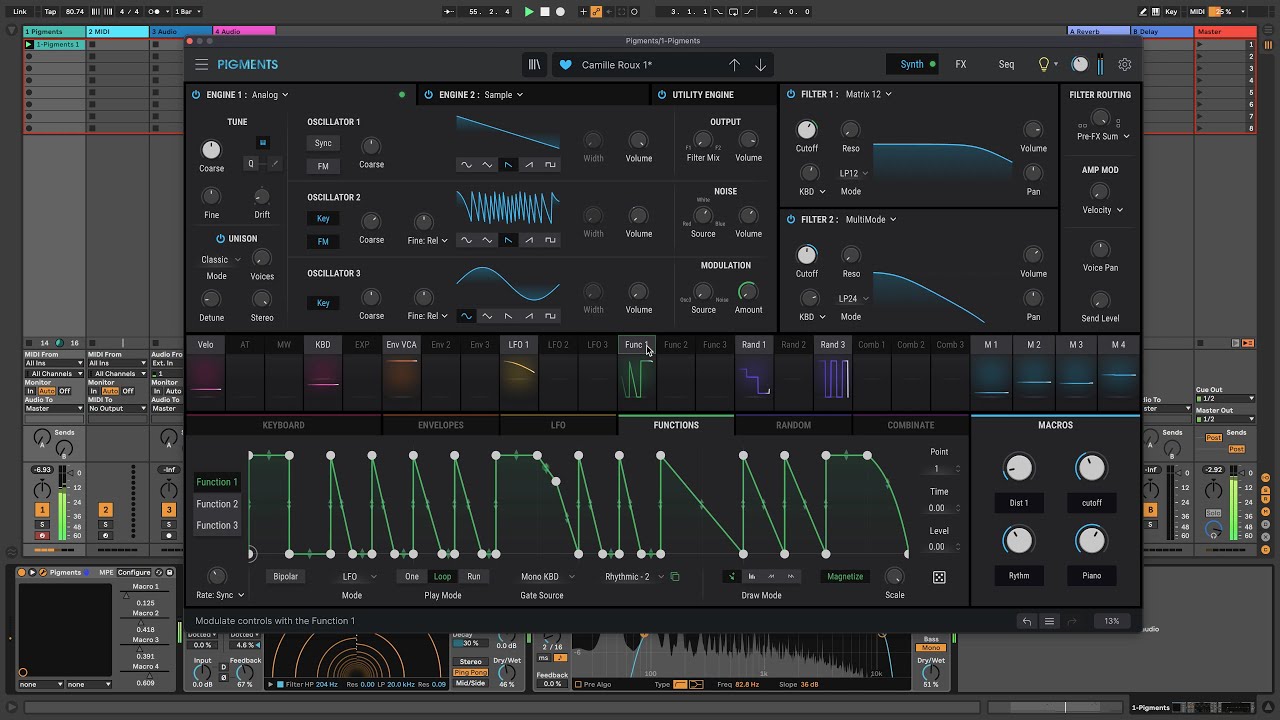Click the Piano macro knob
Screen dimensions: 1280x720
coord(1091,541)
